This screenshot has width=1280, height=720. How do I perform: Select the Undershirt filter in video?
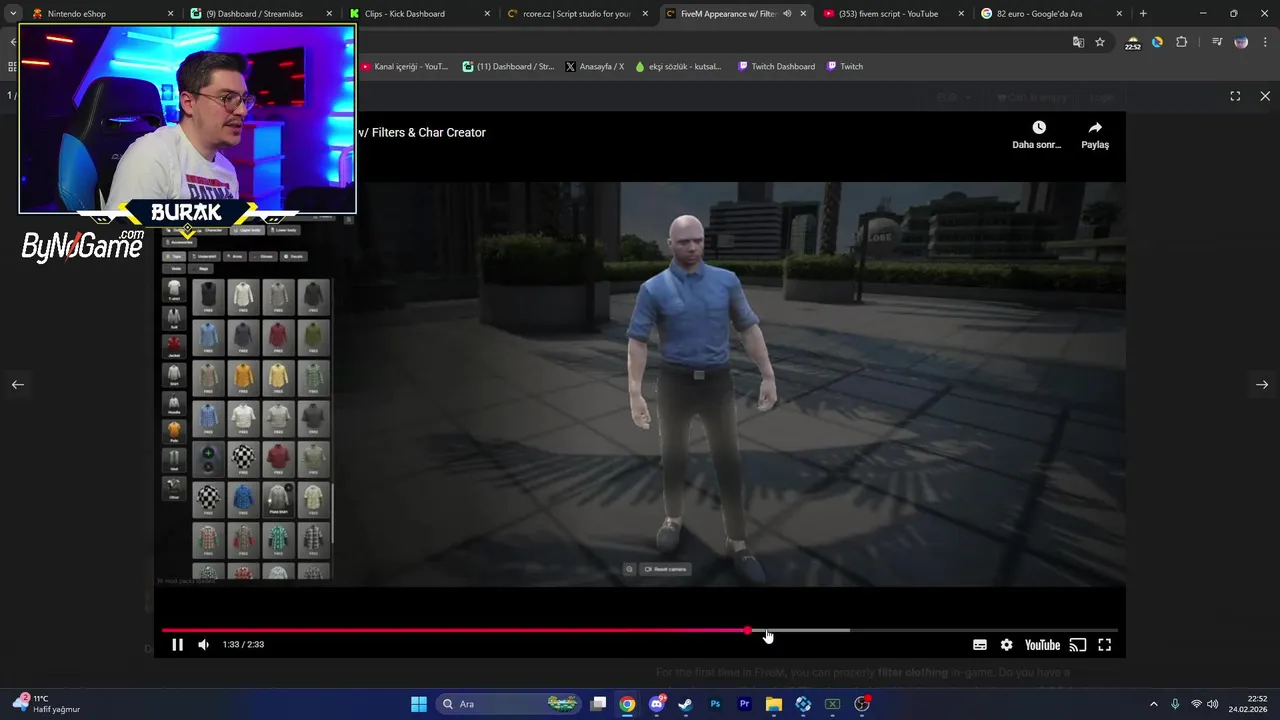tap(205, 256)
